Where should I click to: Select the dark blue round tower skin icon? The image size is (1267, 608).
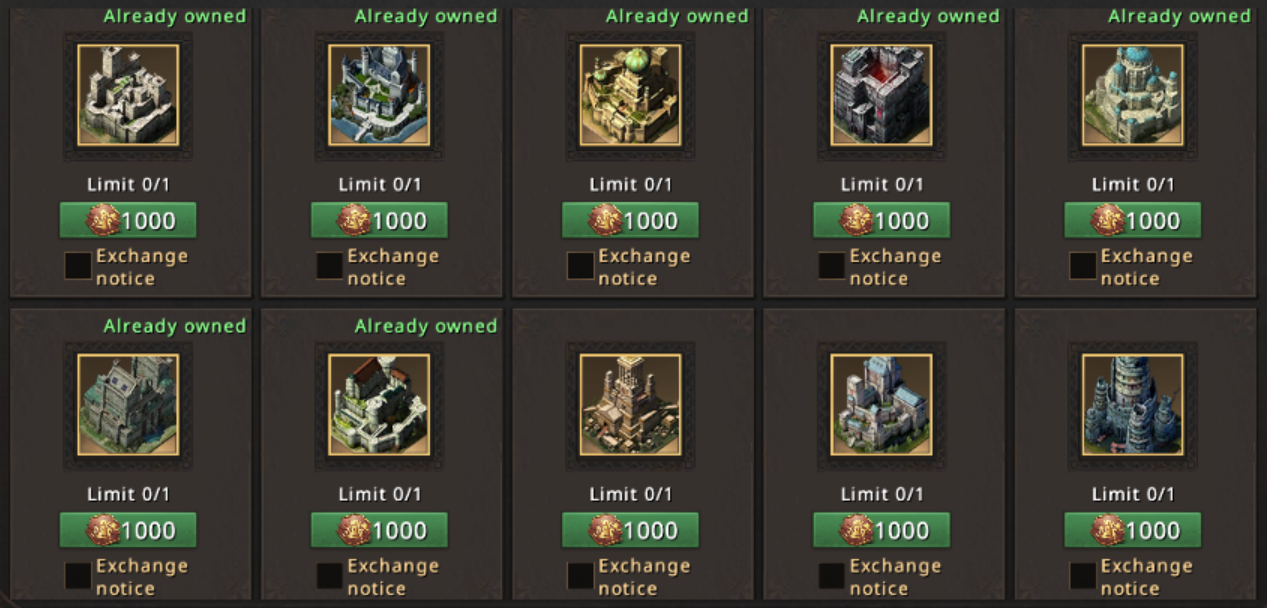tap(1132, 405)
